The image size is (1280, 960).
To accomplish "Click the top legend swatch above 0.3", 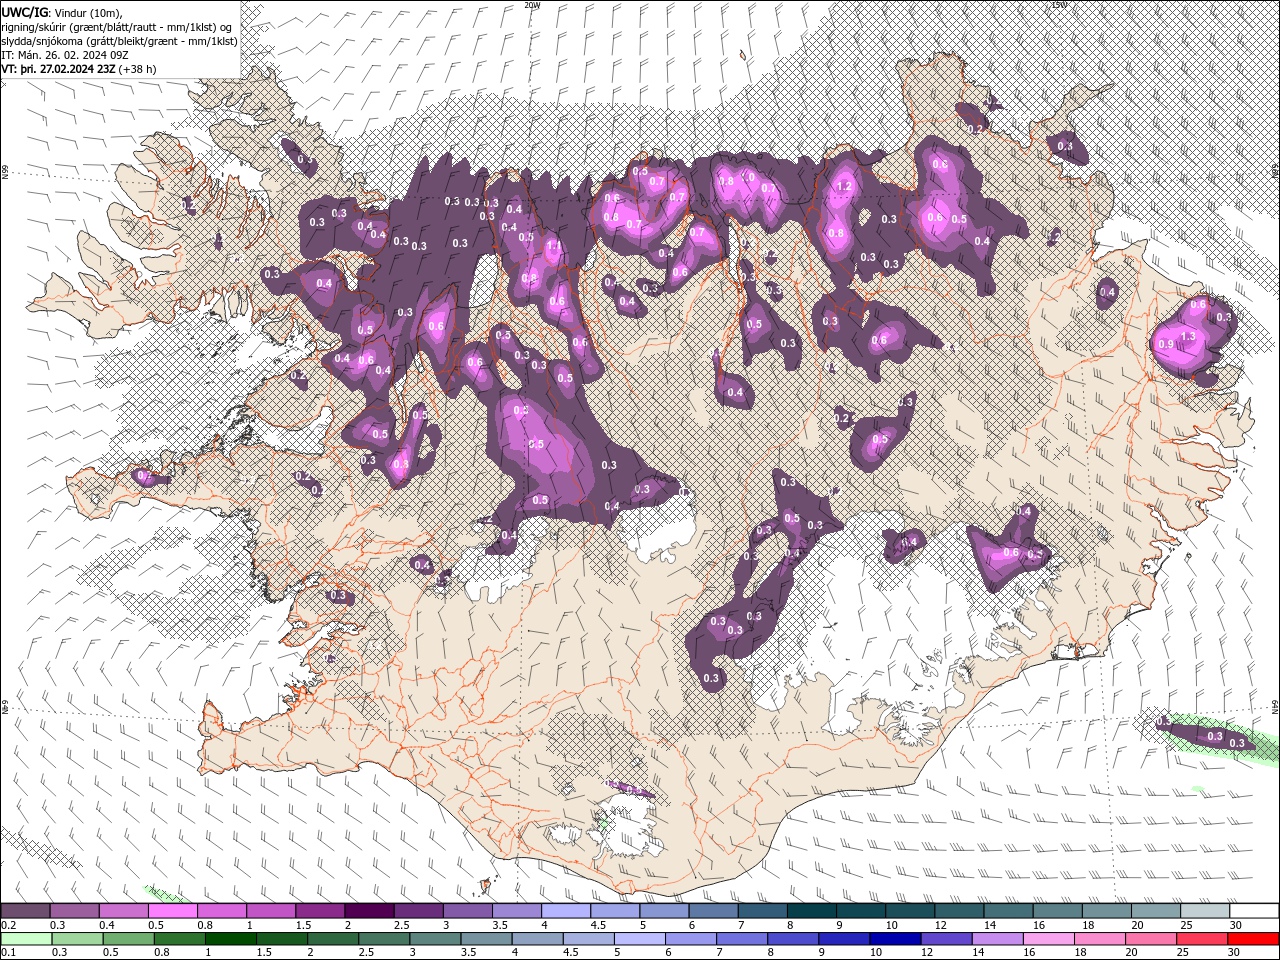I will (x=74, y=911).
